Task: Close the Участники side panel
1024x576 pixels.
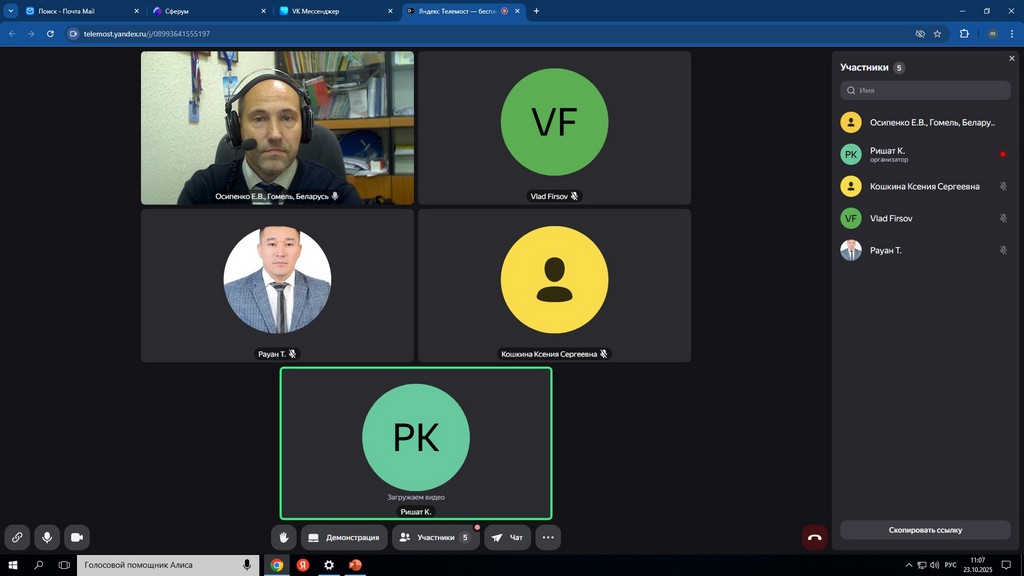Action: click(x=1011, y=59)
